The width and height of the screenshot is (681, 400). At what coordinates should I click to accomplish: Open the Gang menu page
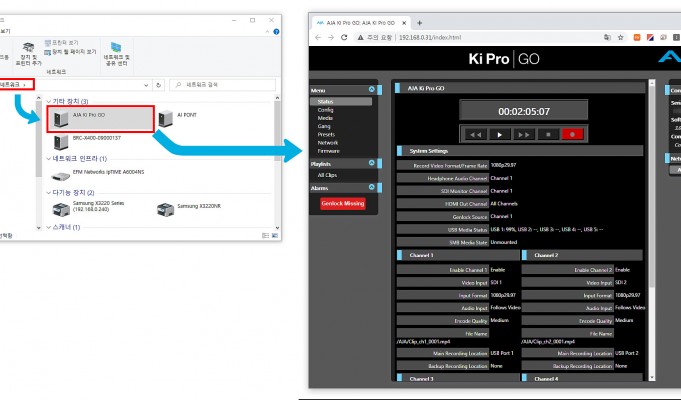(x=324, y=126)
